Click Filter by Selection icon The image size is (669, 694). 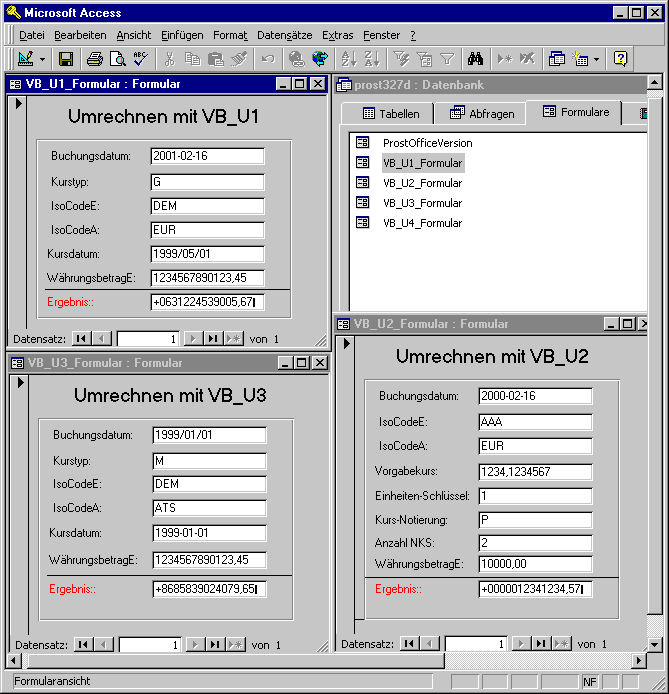pyautogui.click(x=401, y=59)
